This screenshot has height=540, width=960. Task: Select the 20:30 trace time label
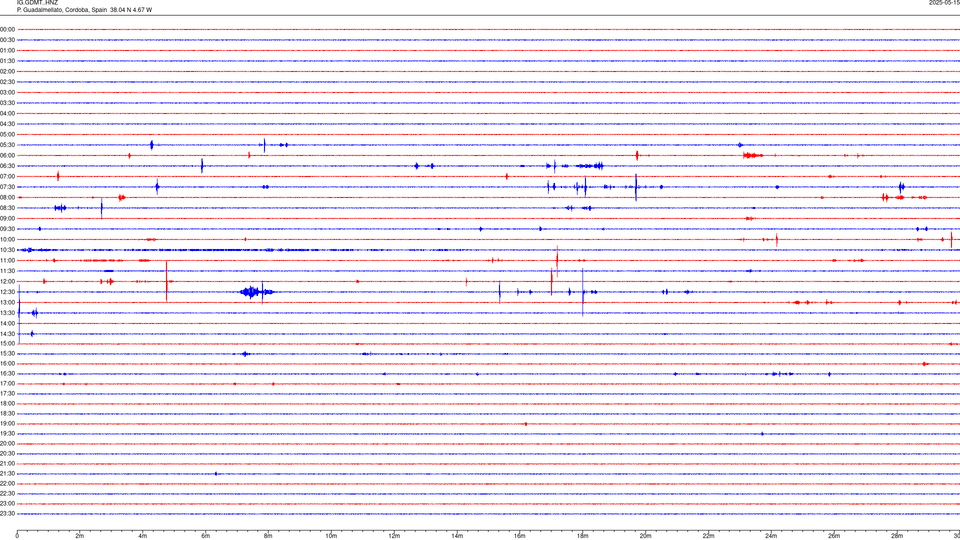(7, 454)
